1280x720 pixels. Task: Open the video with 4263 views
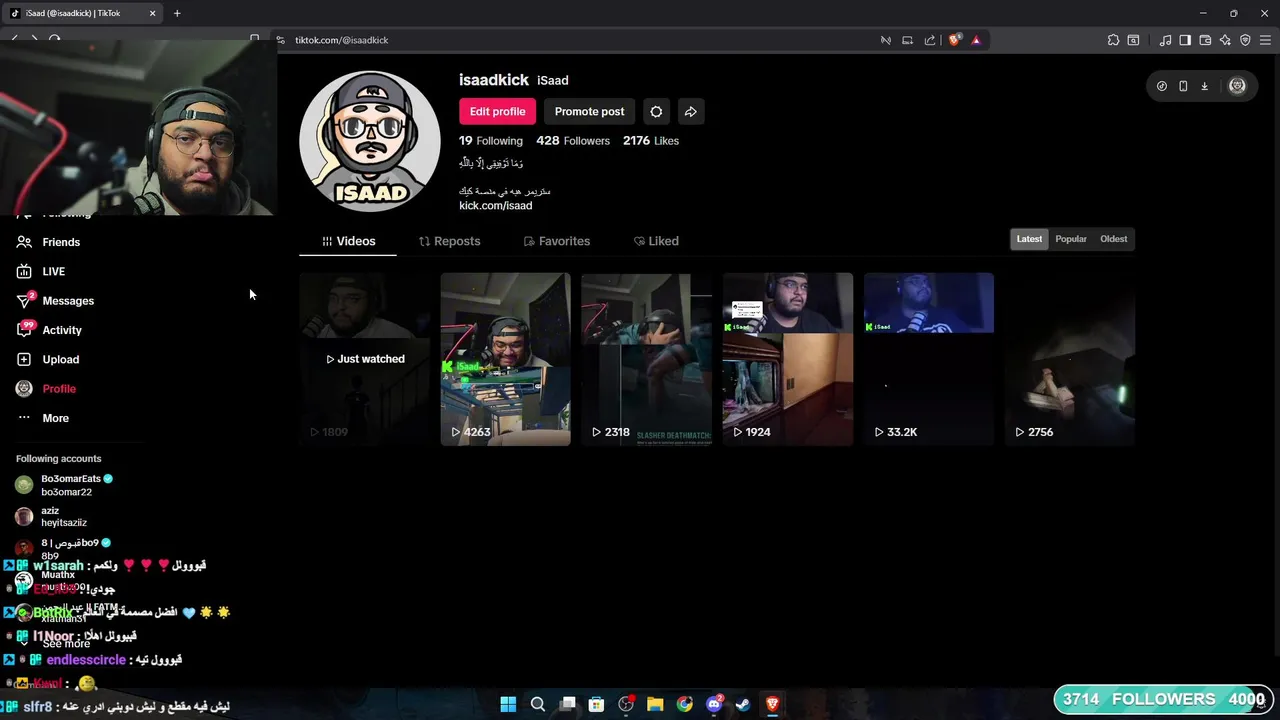click(505, 359)
